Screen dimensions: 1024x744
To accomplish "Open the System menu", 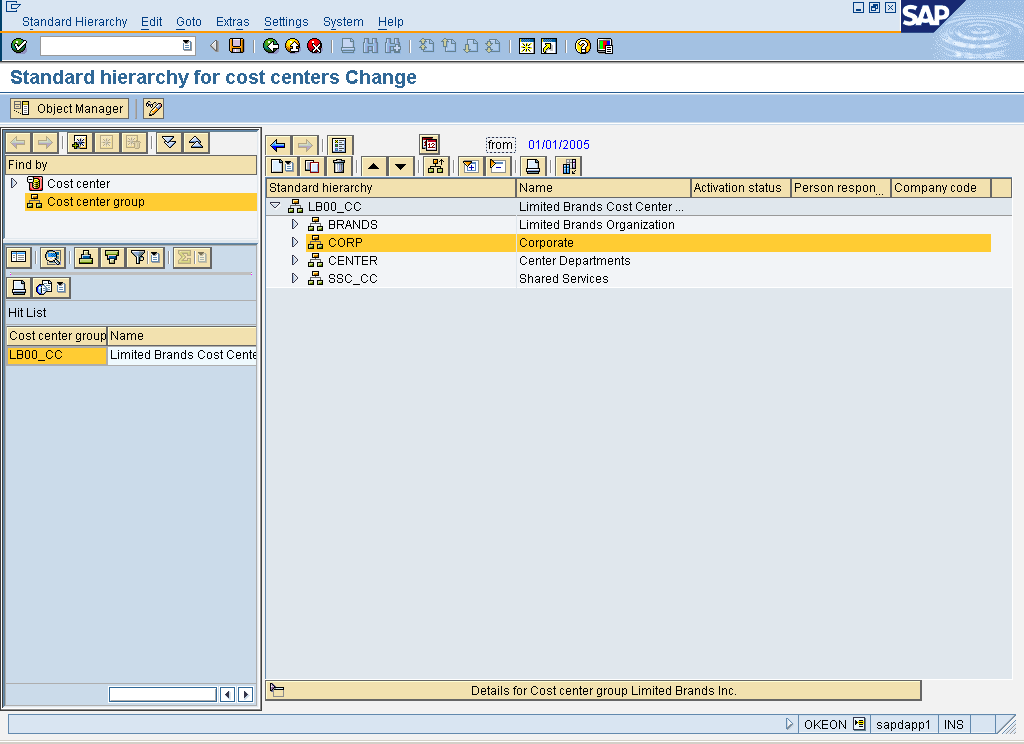I will [343, 22].
